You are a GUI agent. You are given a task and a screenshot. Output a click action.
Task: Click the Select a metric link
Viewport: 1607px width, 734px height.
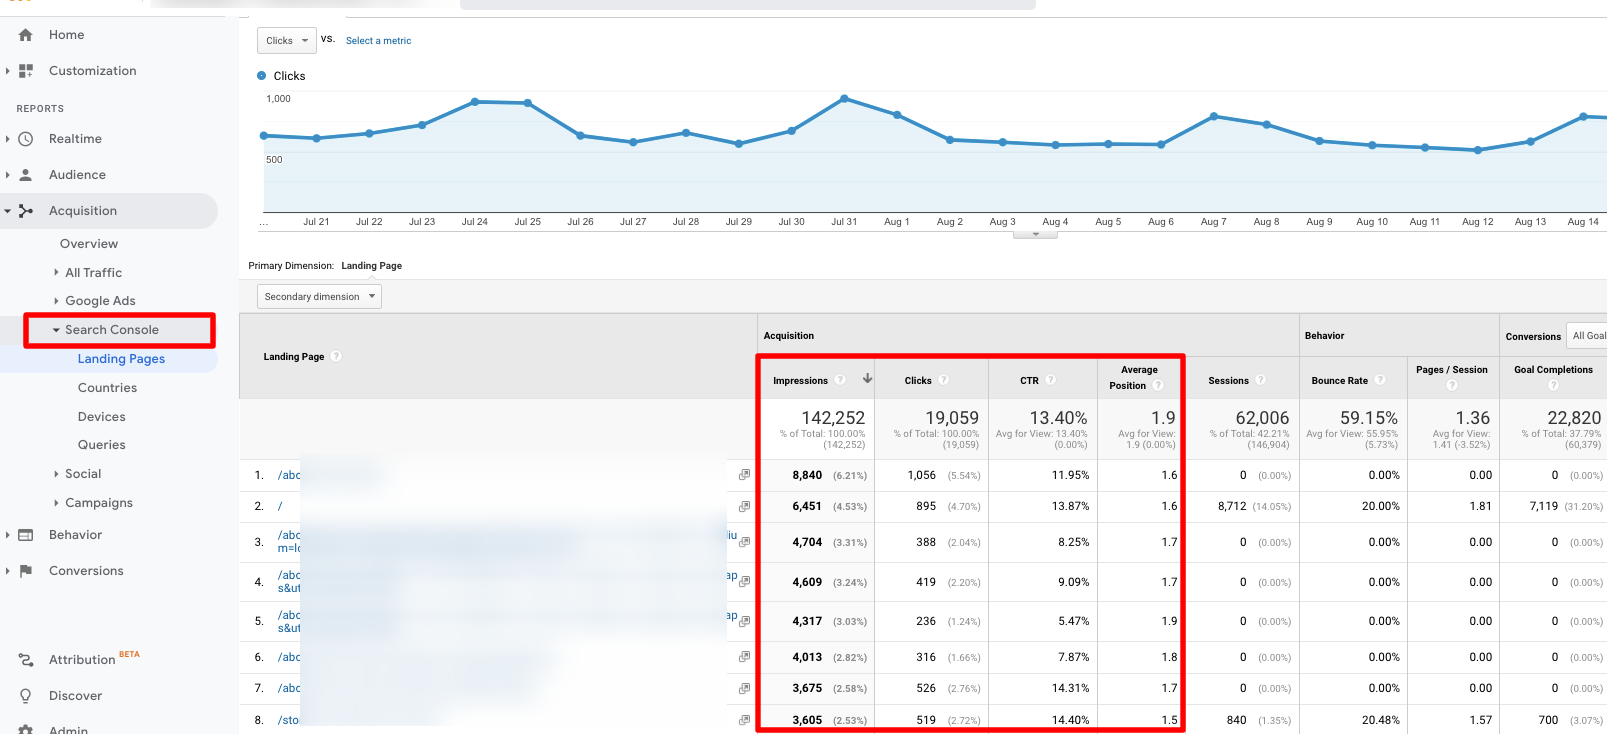[x=378, y=41]
